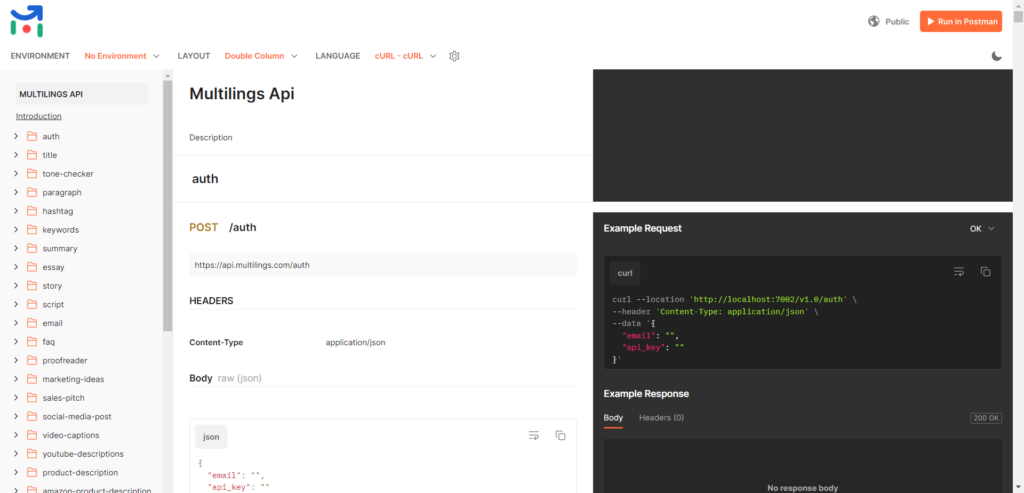Click the paragraph folder icon

31,193
